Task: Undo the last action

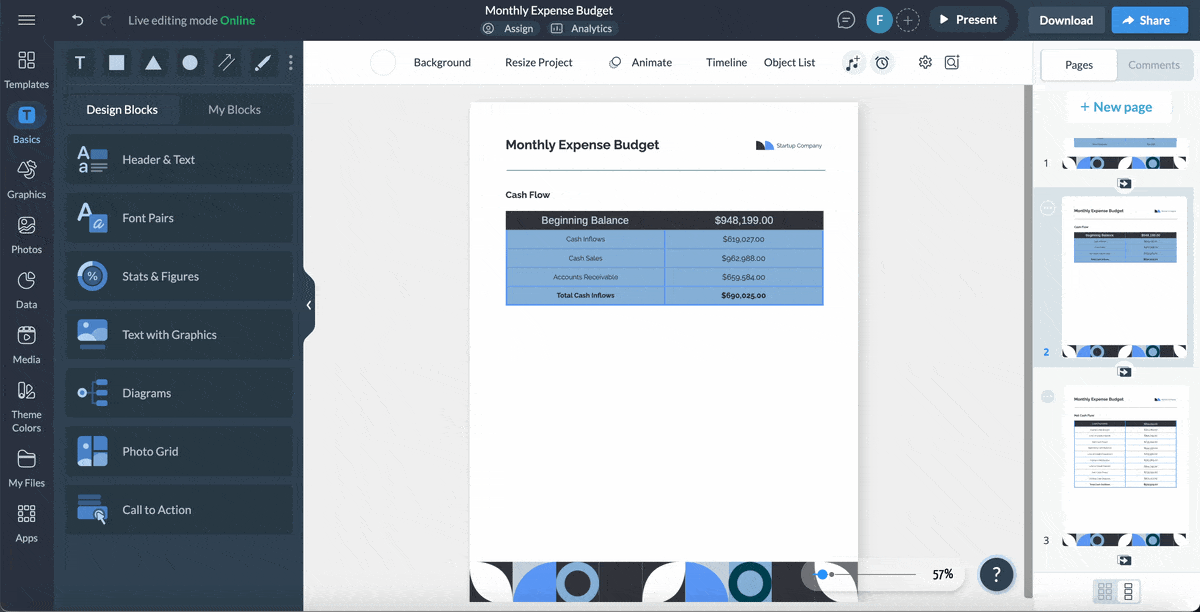Action: coord(77,19)
